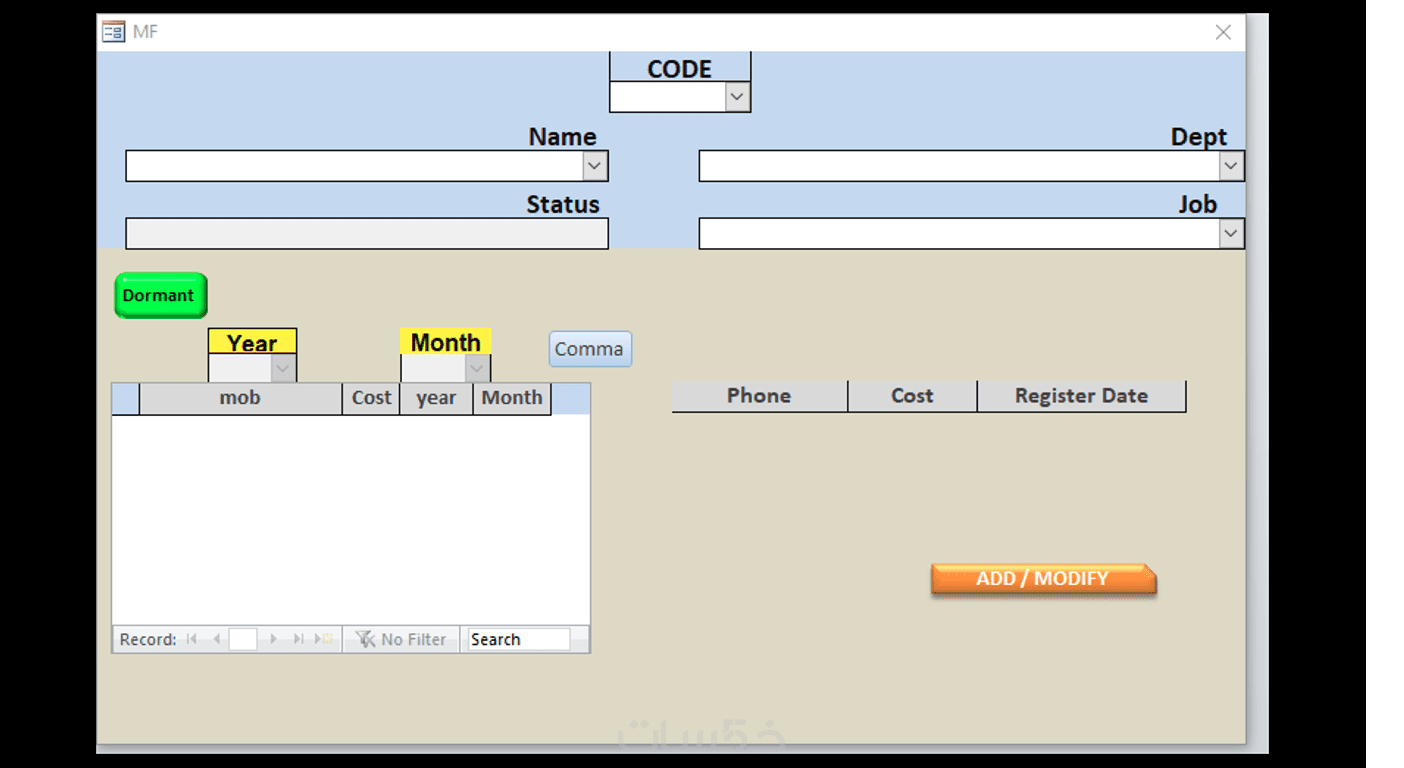Select the lowercase year column header
This screenshot has height=768, width=1404.
tap(436, 398)
